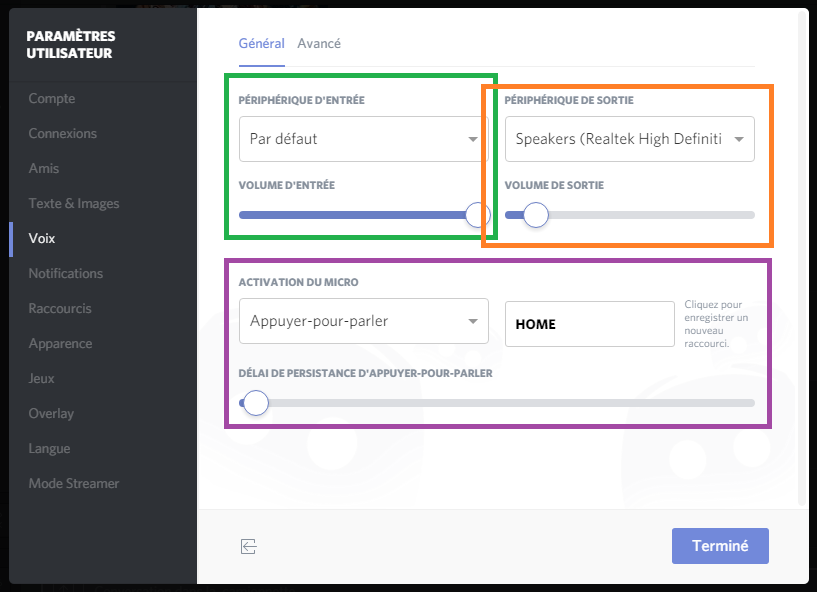Open the Amis settings section
817x592 pixels.
click(44, 168)
